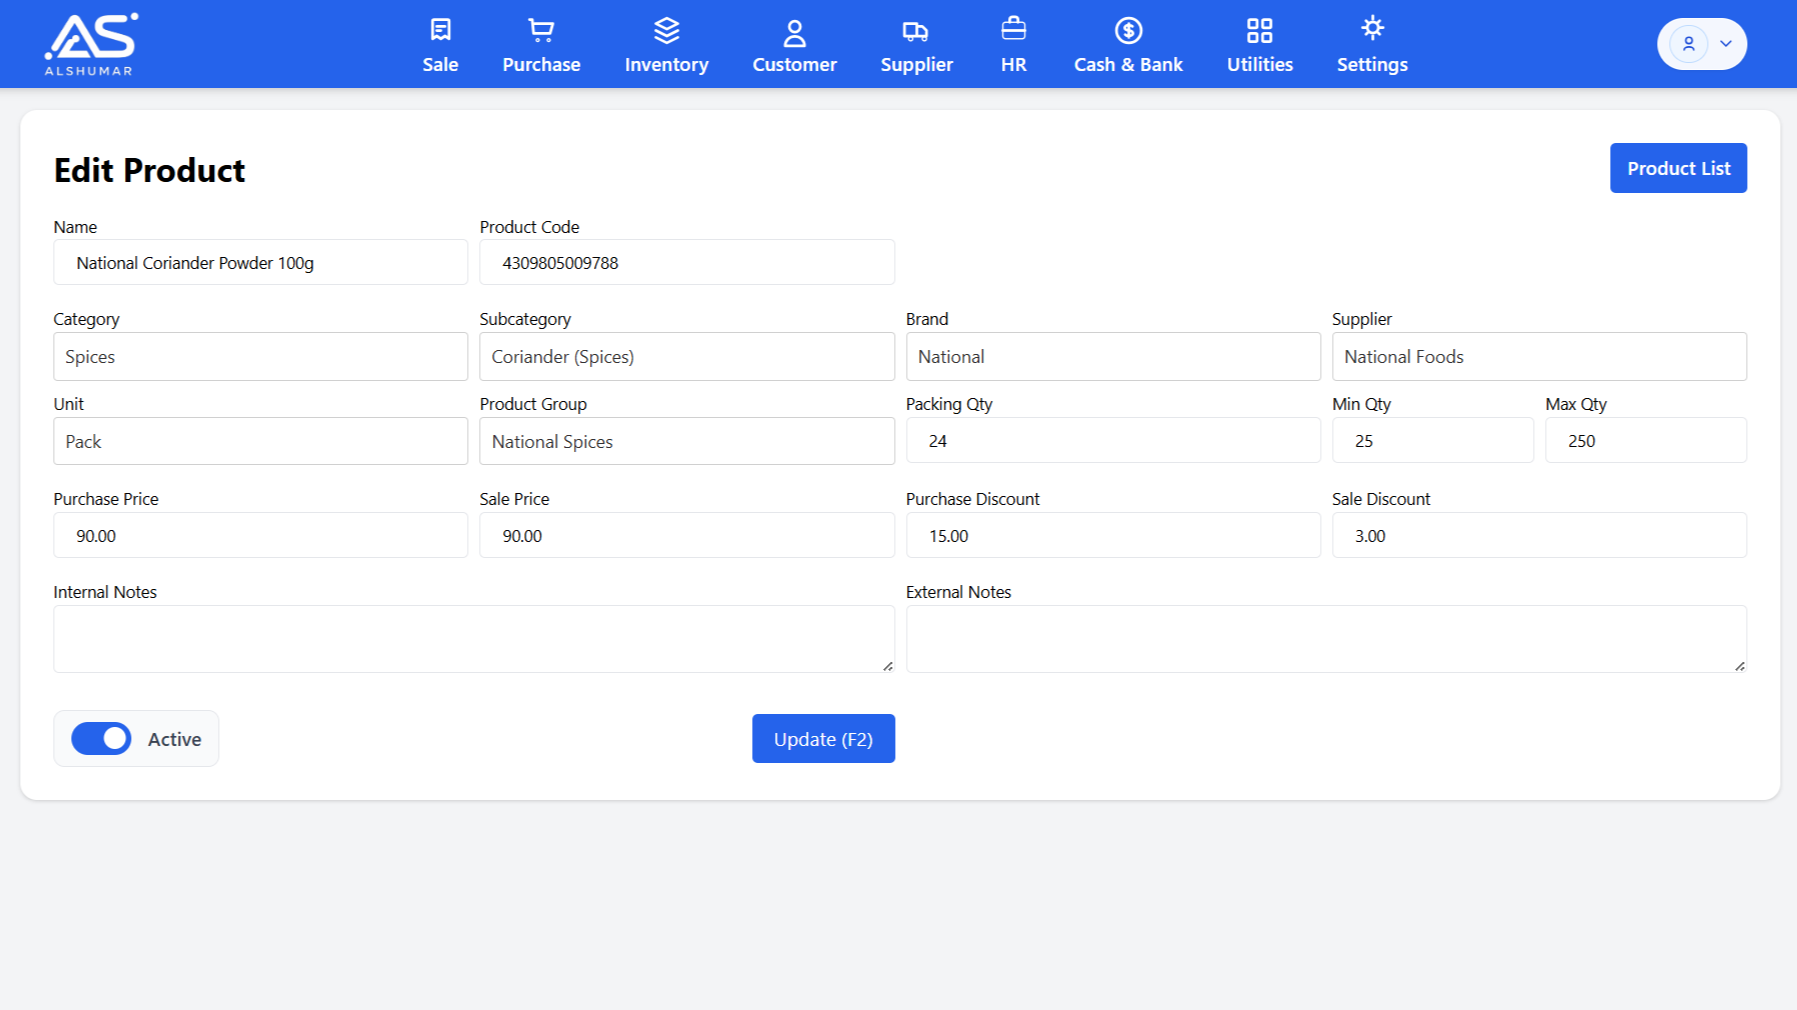This screenshot has width=1797, height=1010.
Task: Click the Update (F2) button
Action: [823, 738]
